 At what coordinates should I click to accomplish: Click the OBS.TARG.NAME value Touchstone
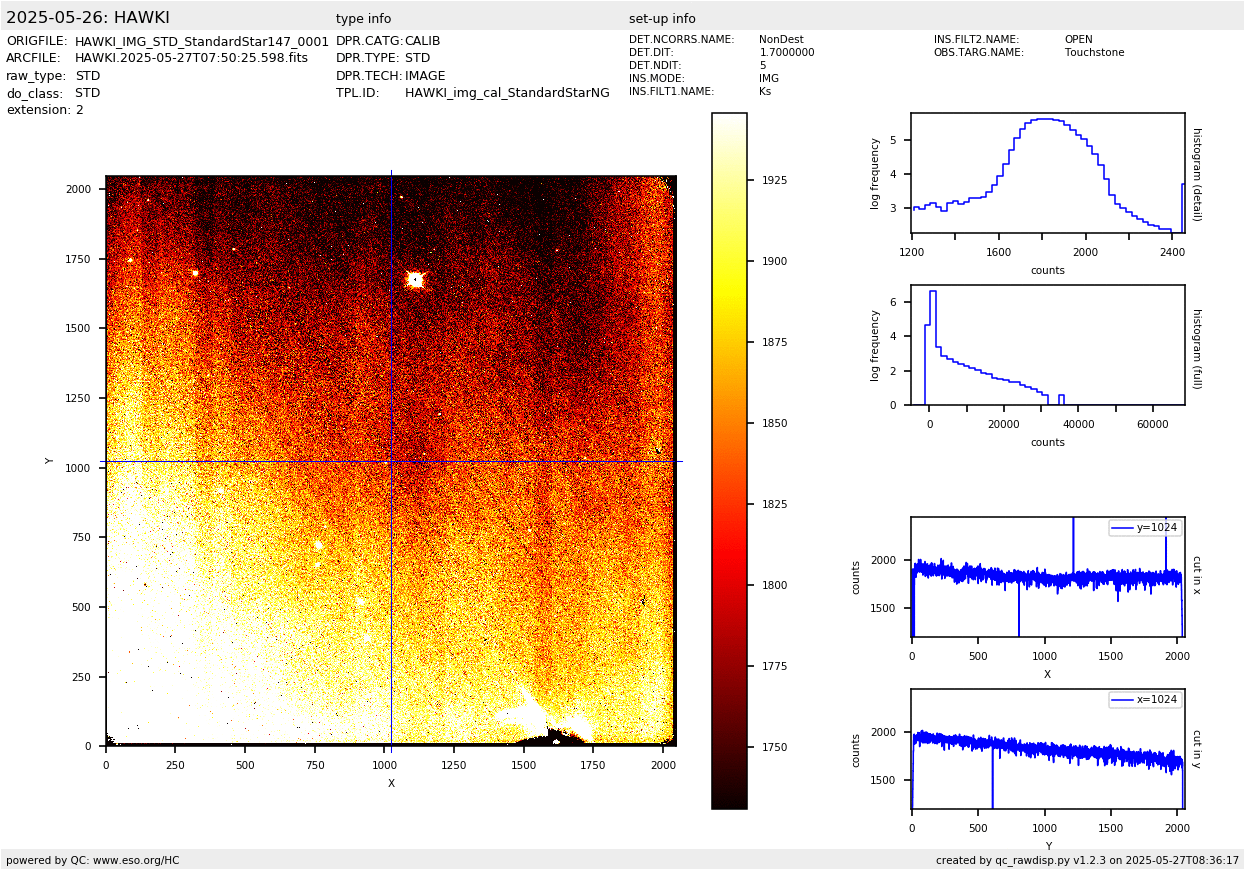[1094, 53]
